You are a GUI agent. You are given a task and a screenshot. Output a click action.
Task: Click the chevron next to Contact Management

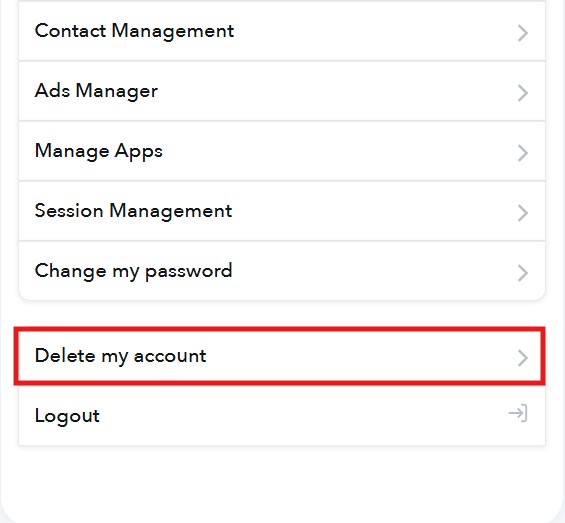tap(522, 33)
